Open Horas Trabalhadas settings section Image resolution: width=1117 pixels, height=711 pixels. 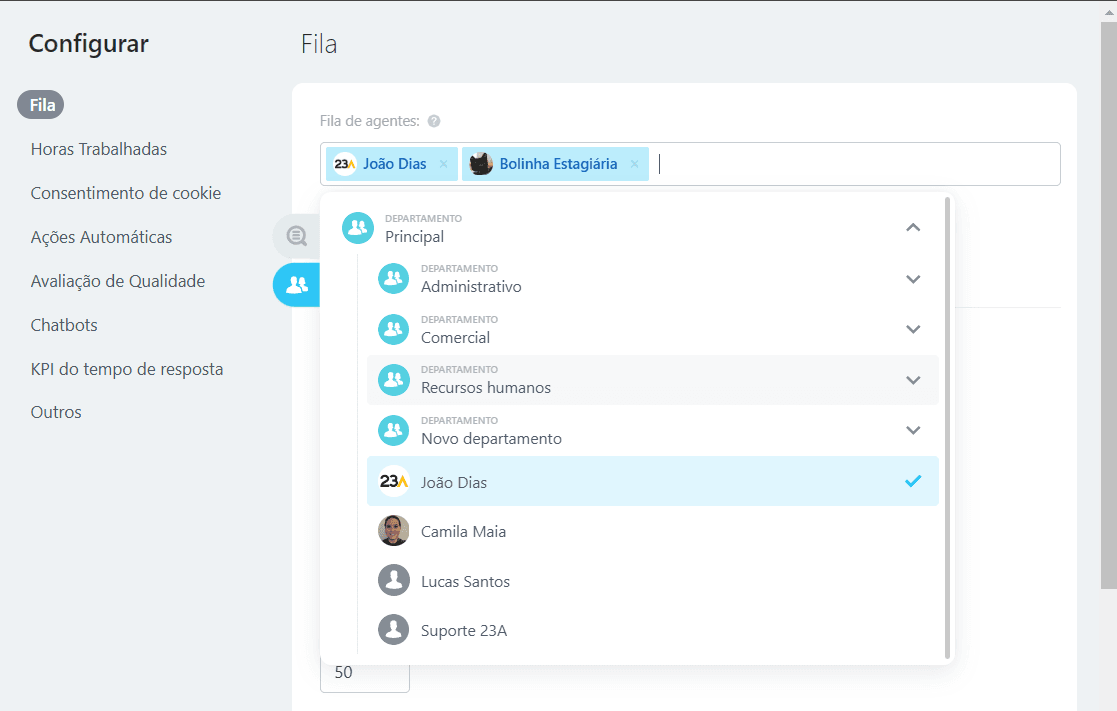99,149
